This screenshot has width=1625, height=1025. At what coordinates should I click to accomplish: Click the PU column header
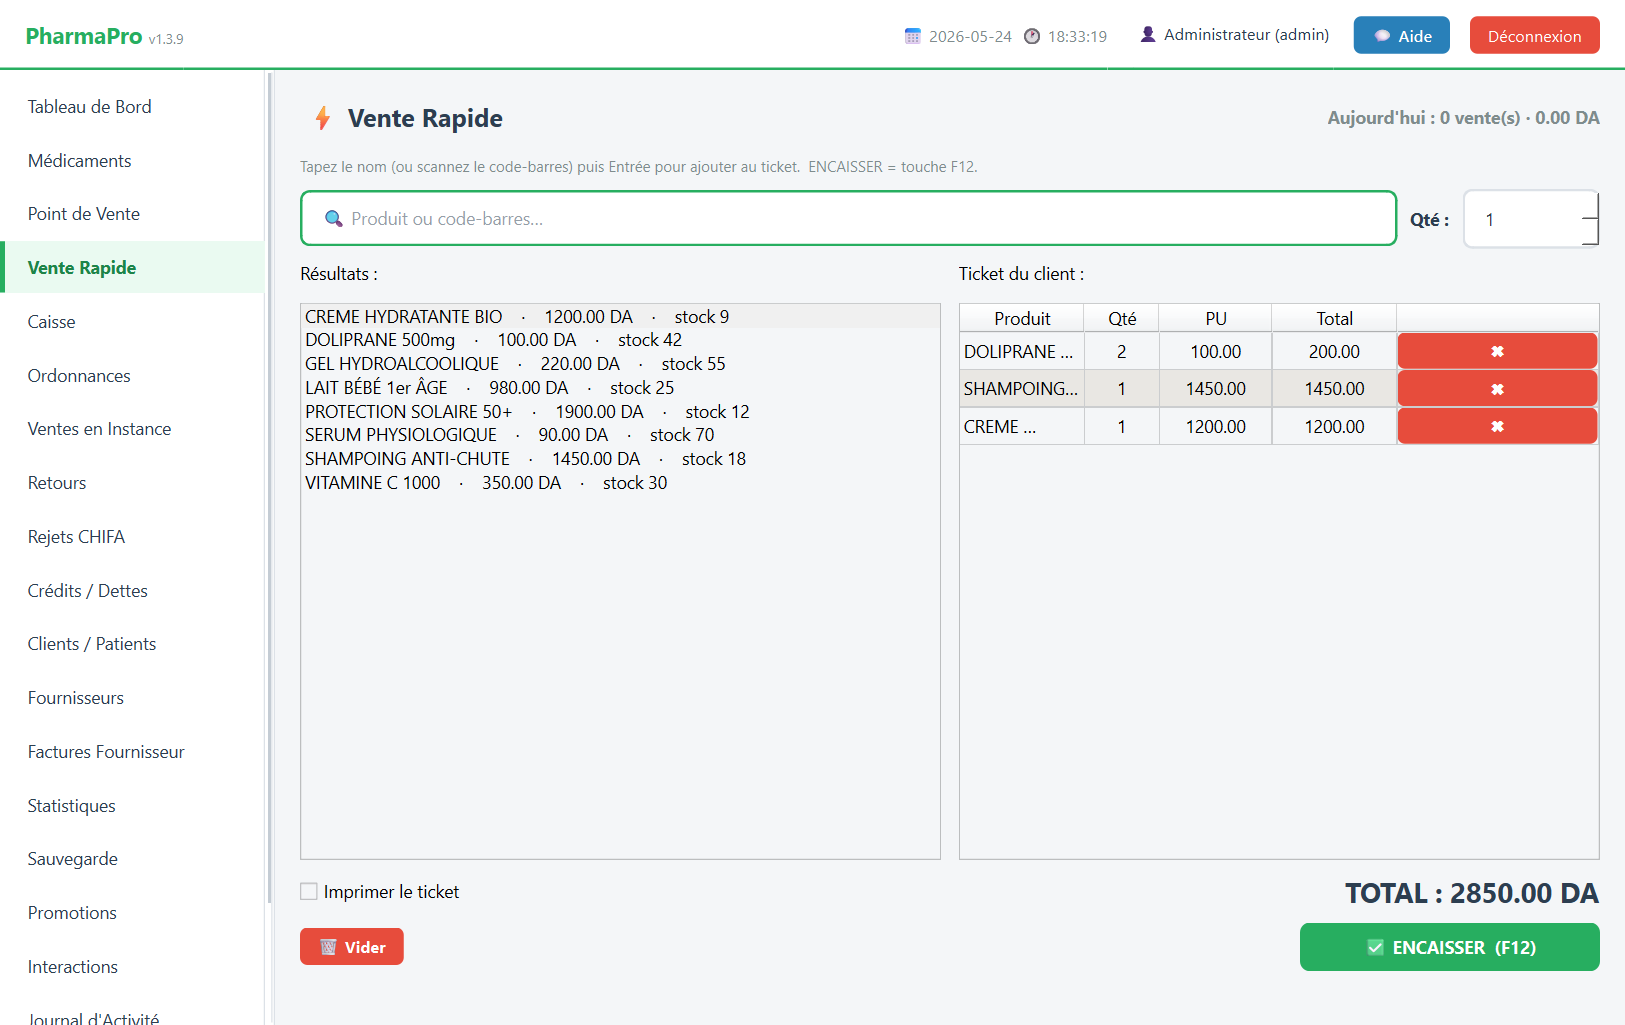click(x=1216, y=318)
